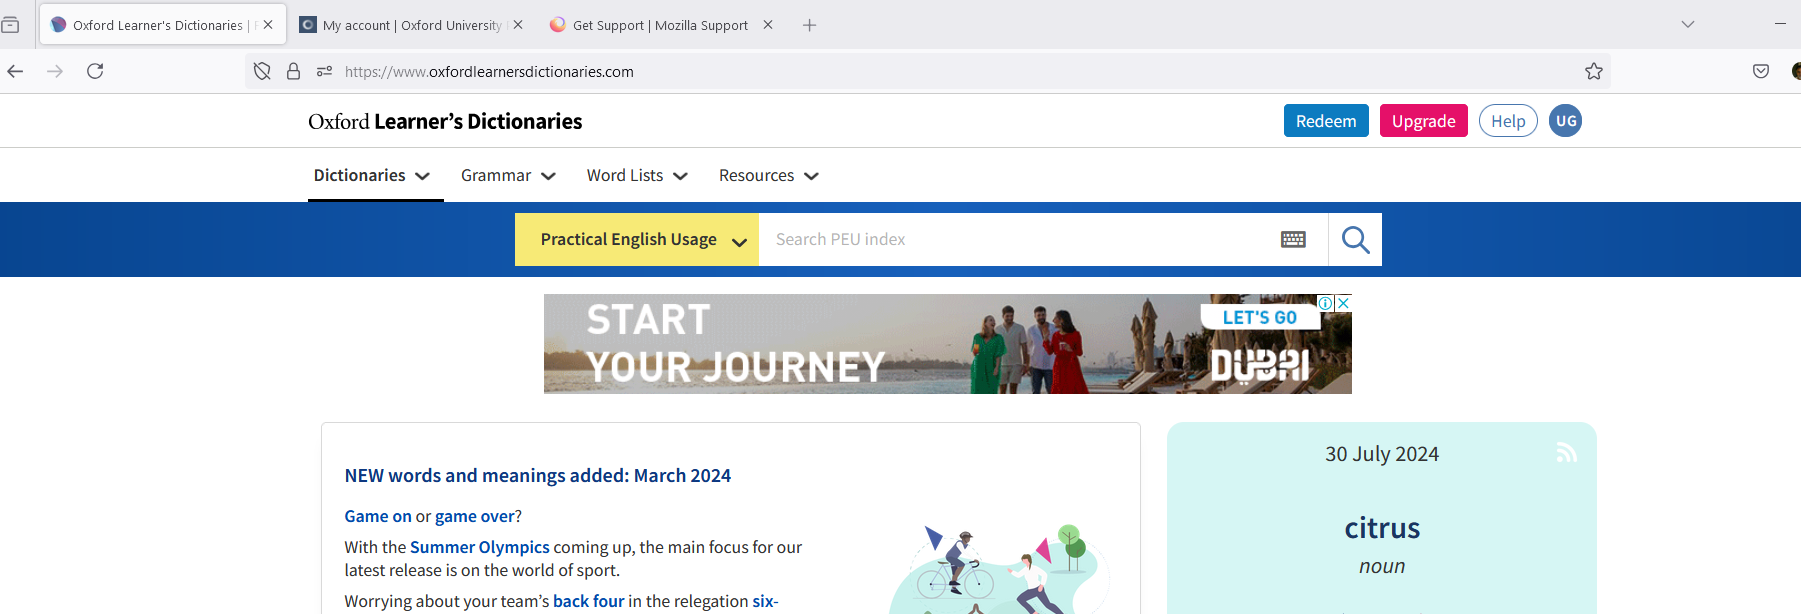Open the LET'S GO Dubai ad button
1801x614 pixels.
[1259, 317]
